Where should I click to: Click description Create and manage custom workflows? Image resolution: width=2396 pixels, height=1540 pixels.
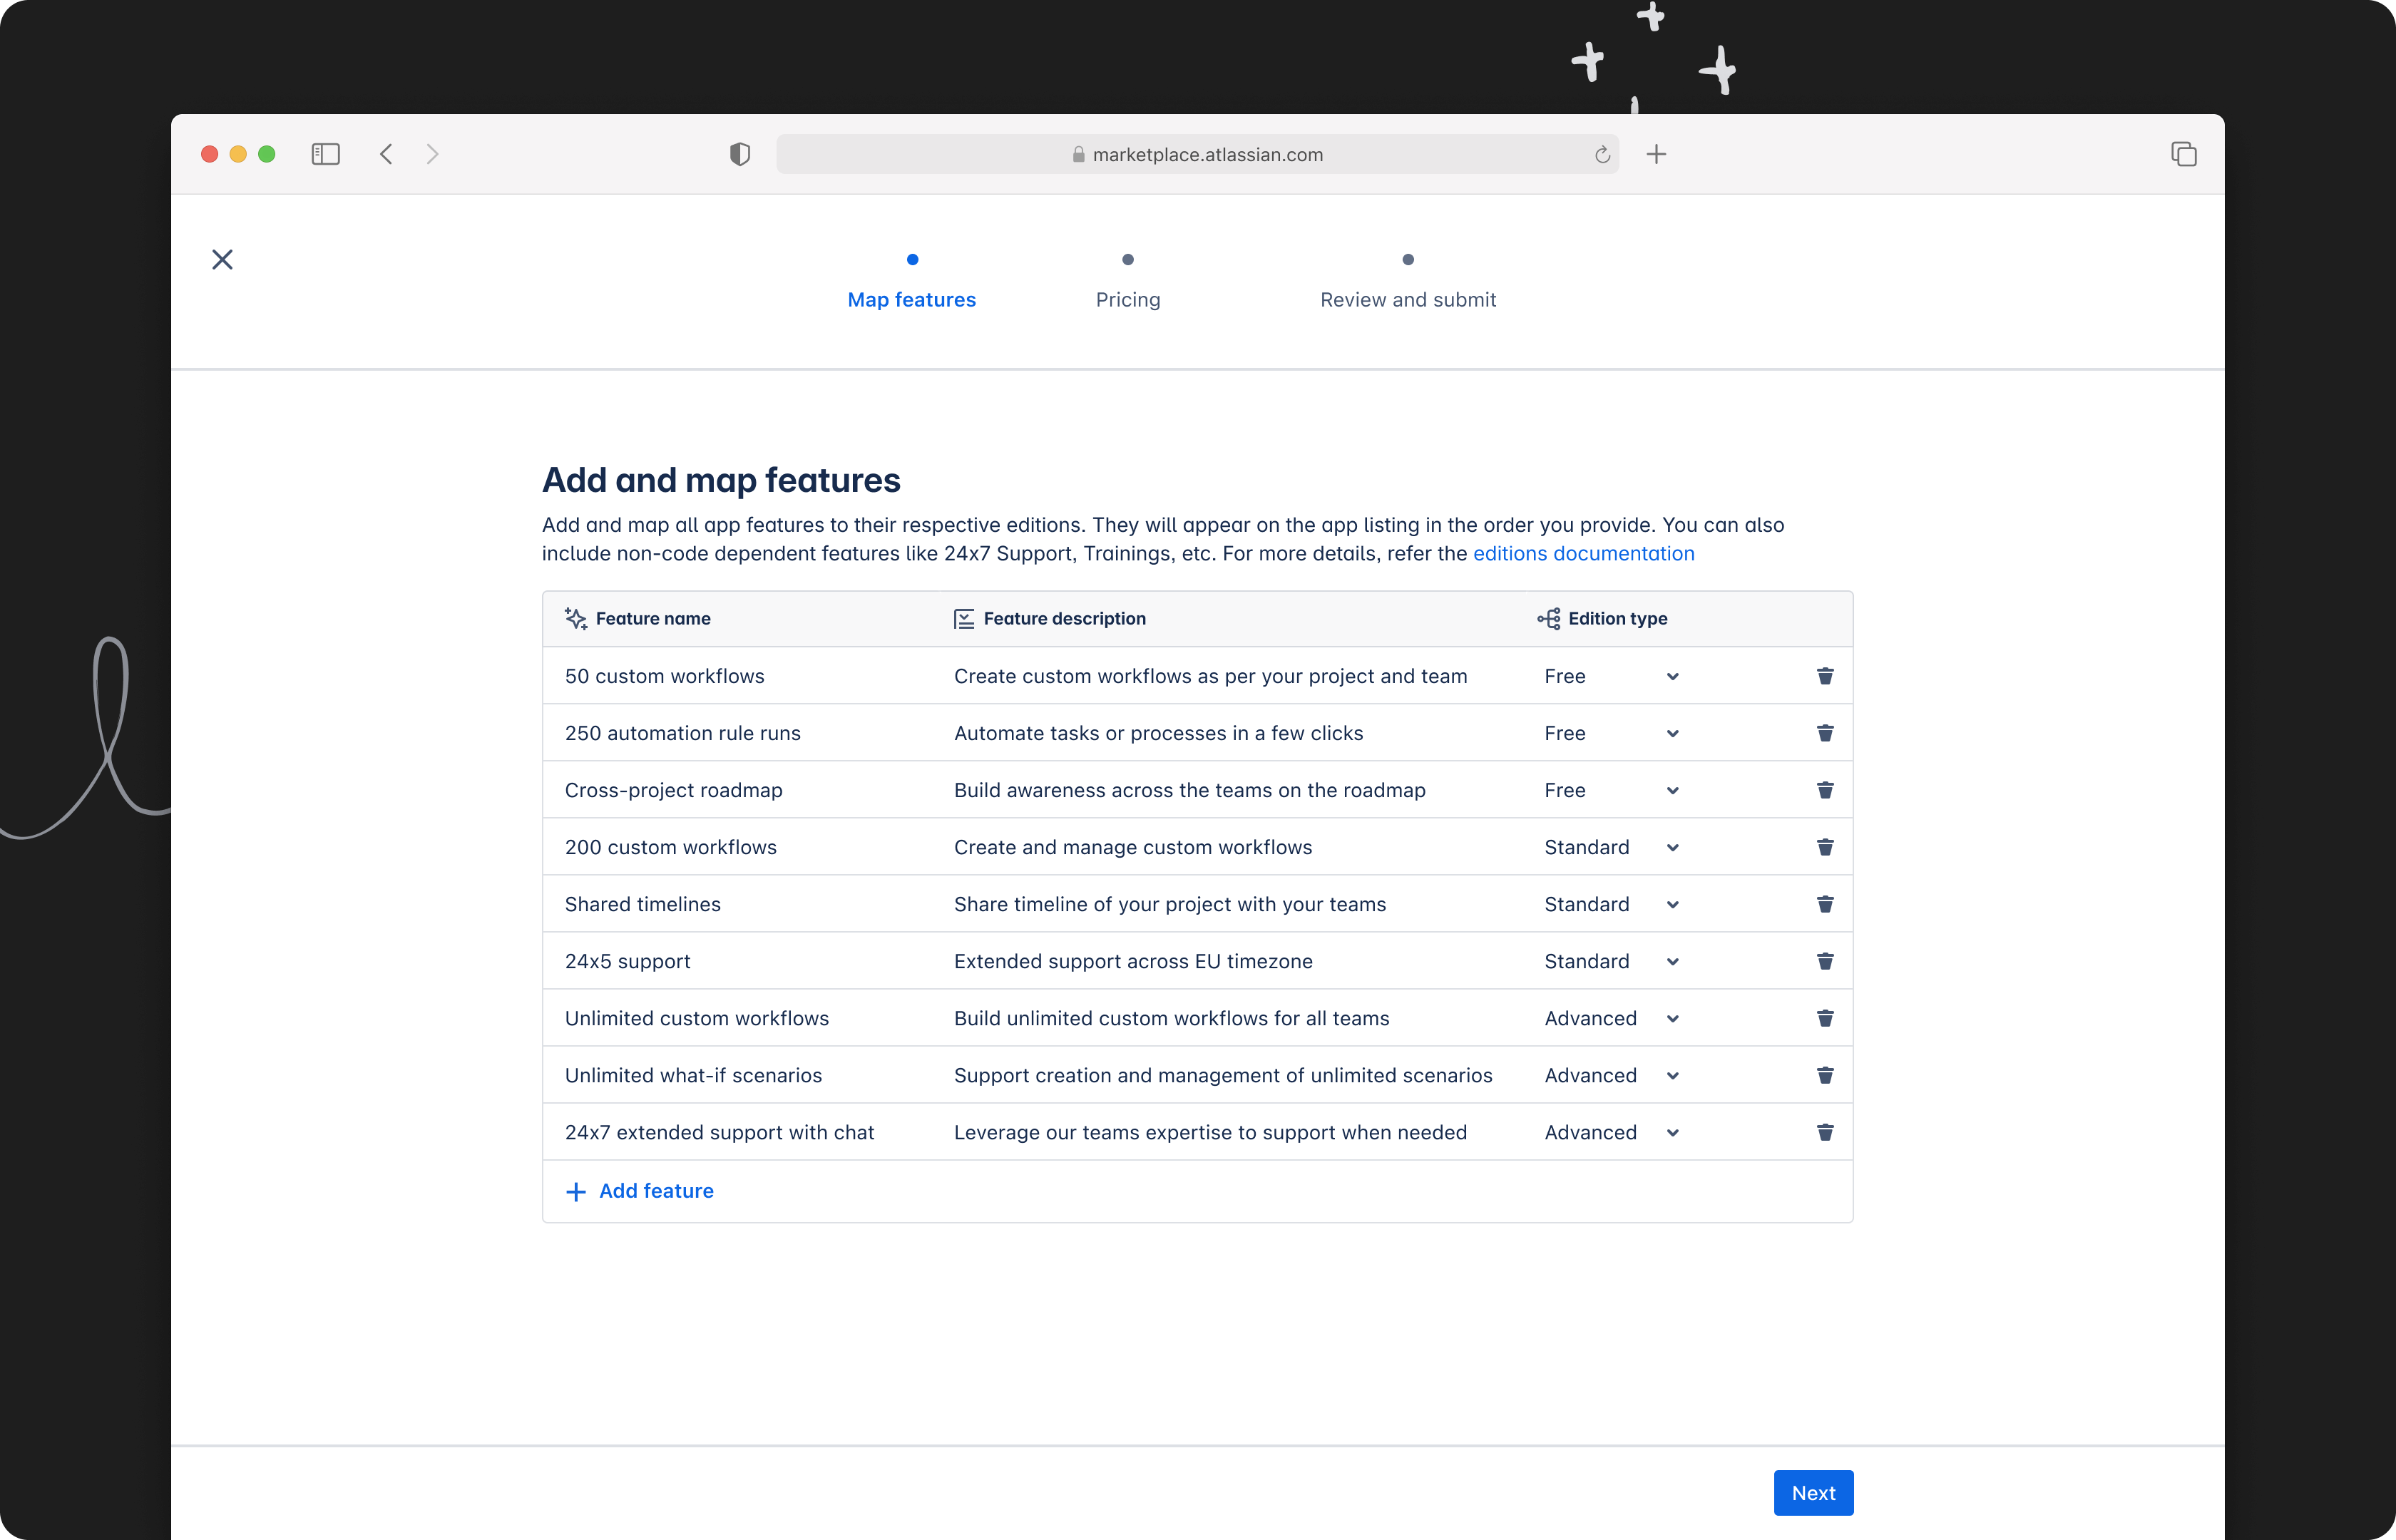coord(1132,847)
